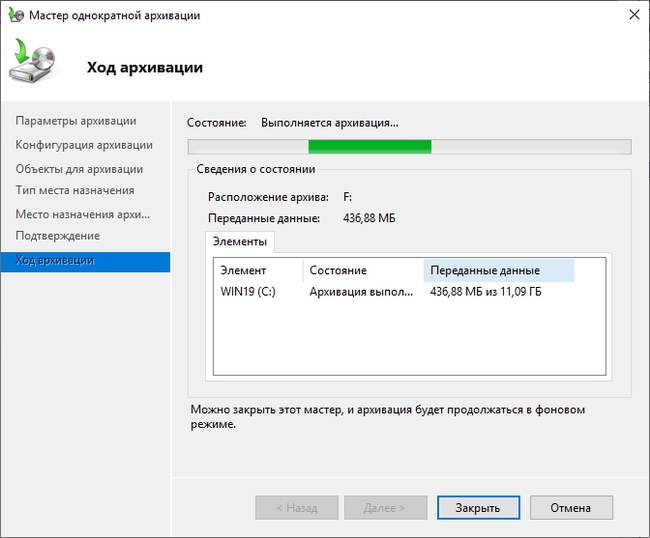
Task: Click the Назад button
Action: 296,508
